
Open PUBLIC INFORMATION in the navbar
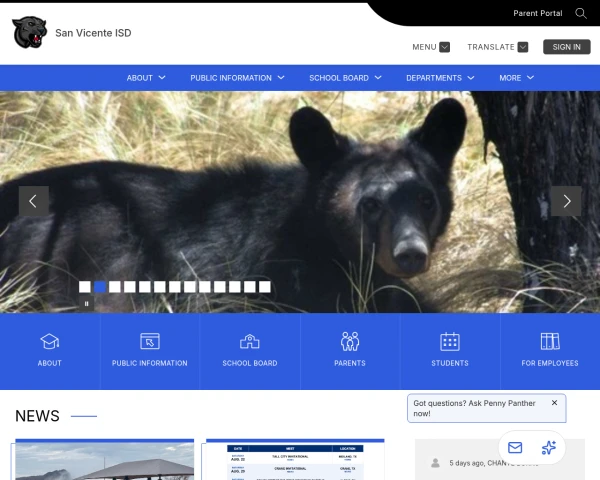[x=231, y=78]
